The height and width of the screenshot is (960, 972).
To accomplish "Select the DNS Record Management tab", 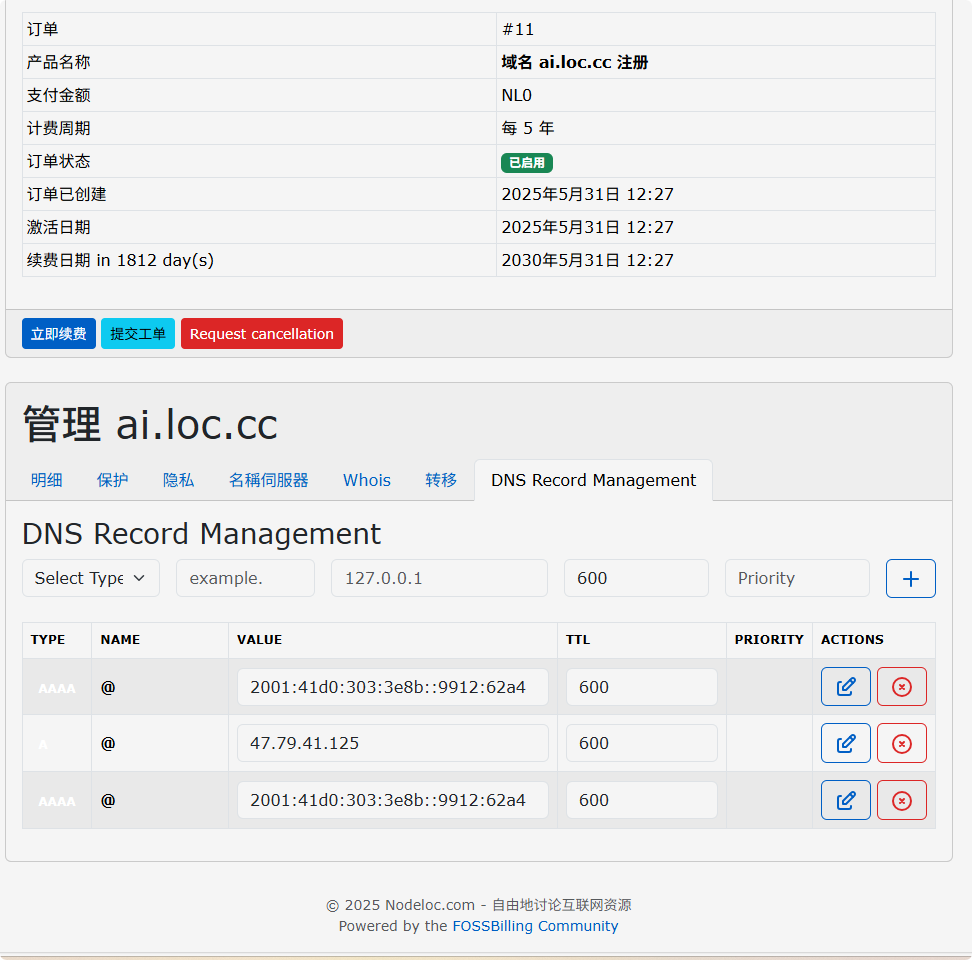I will [x=593, y=480].
